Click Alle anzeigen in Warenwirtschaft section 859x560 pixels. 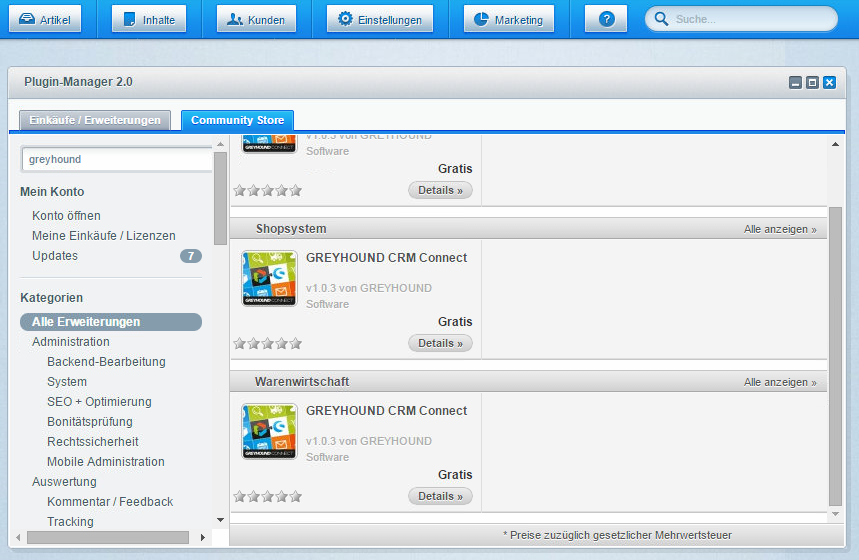tap(780, 382)
